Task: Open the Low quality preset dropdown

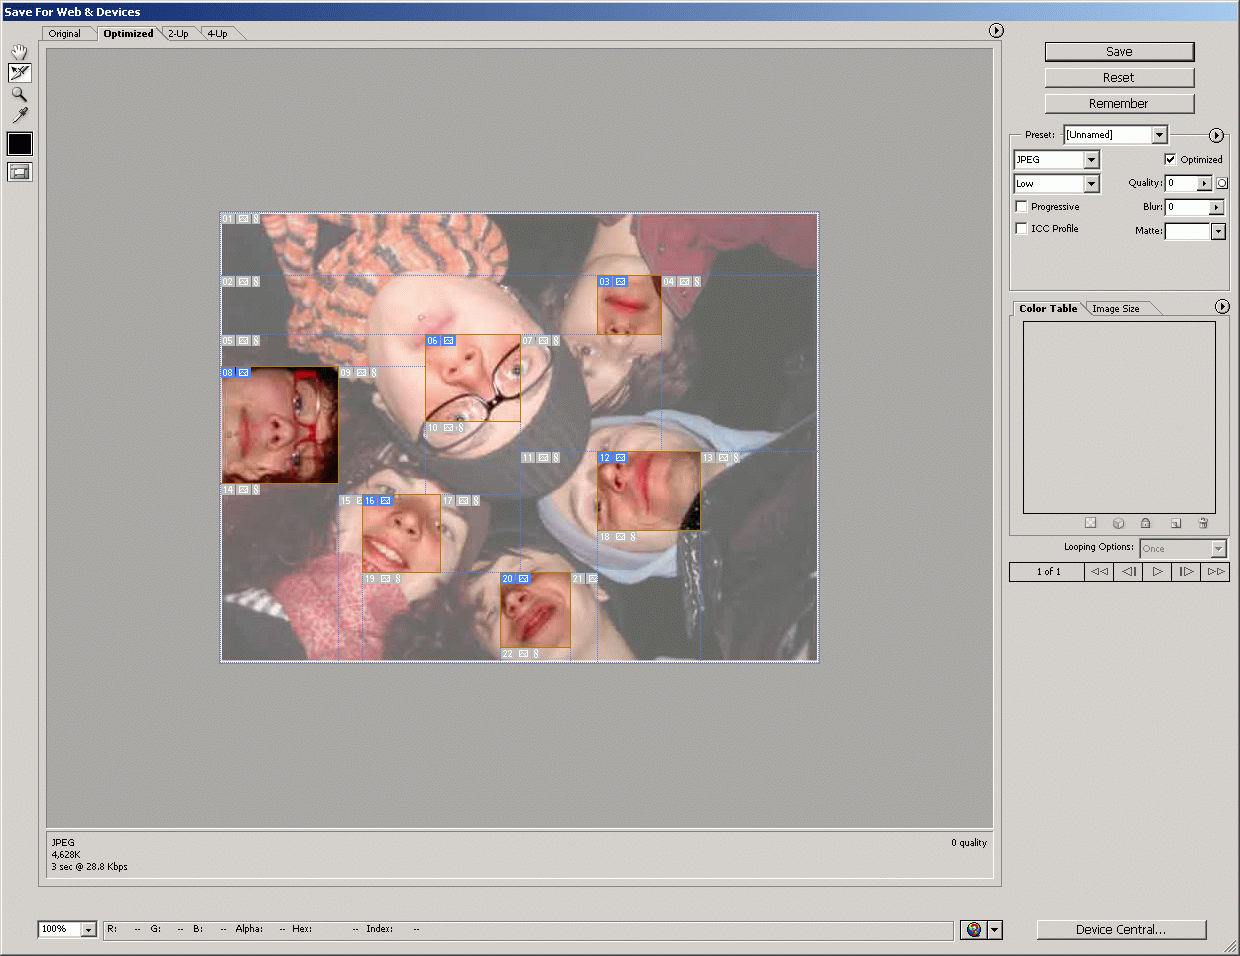Action: coord(1056,184)
